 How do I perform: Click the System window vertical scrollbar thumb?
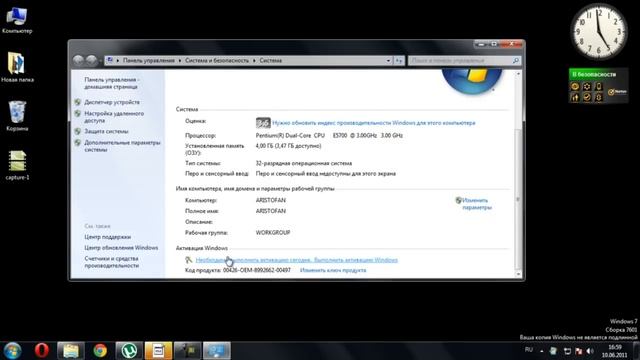(518, 199)
